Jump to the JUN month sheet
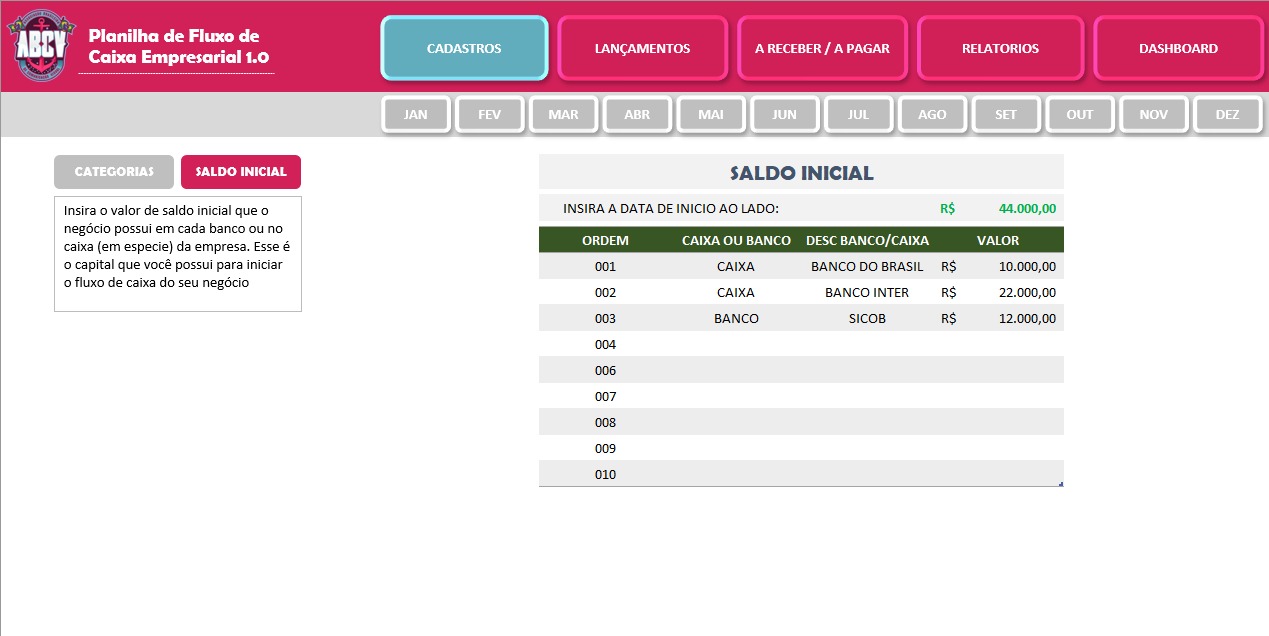This screenshot has height=636, width=1269. (785, 114)
